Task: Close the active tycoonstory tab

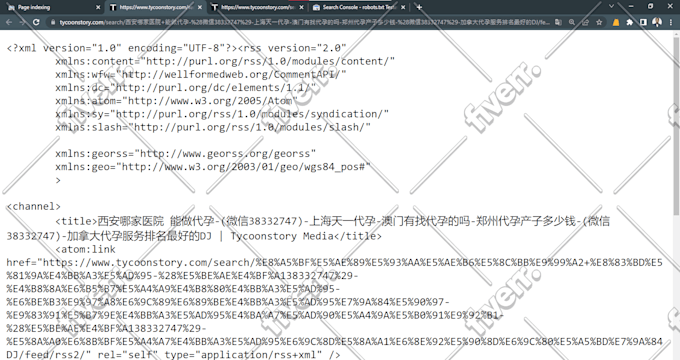Action: coord(200,7)
